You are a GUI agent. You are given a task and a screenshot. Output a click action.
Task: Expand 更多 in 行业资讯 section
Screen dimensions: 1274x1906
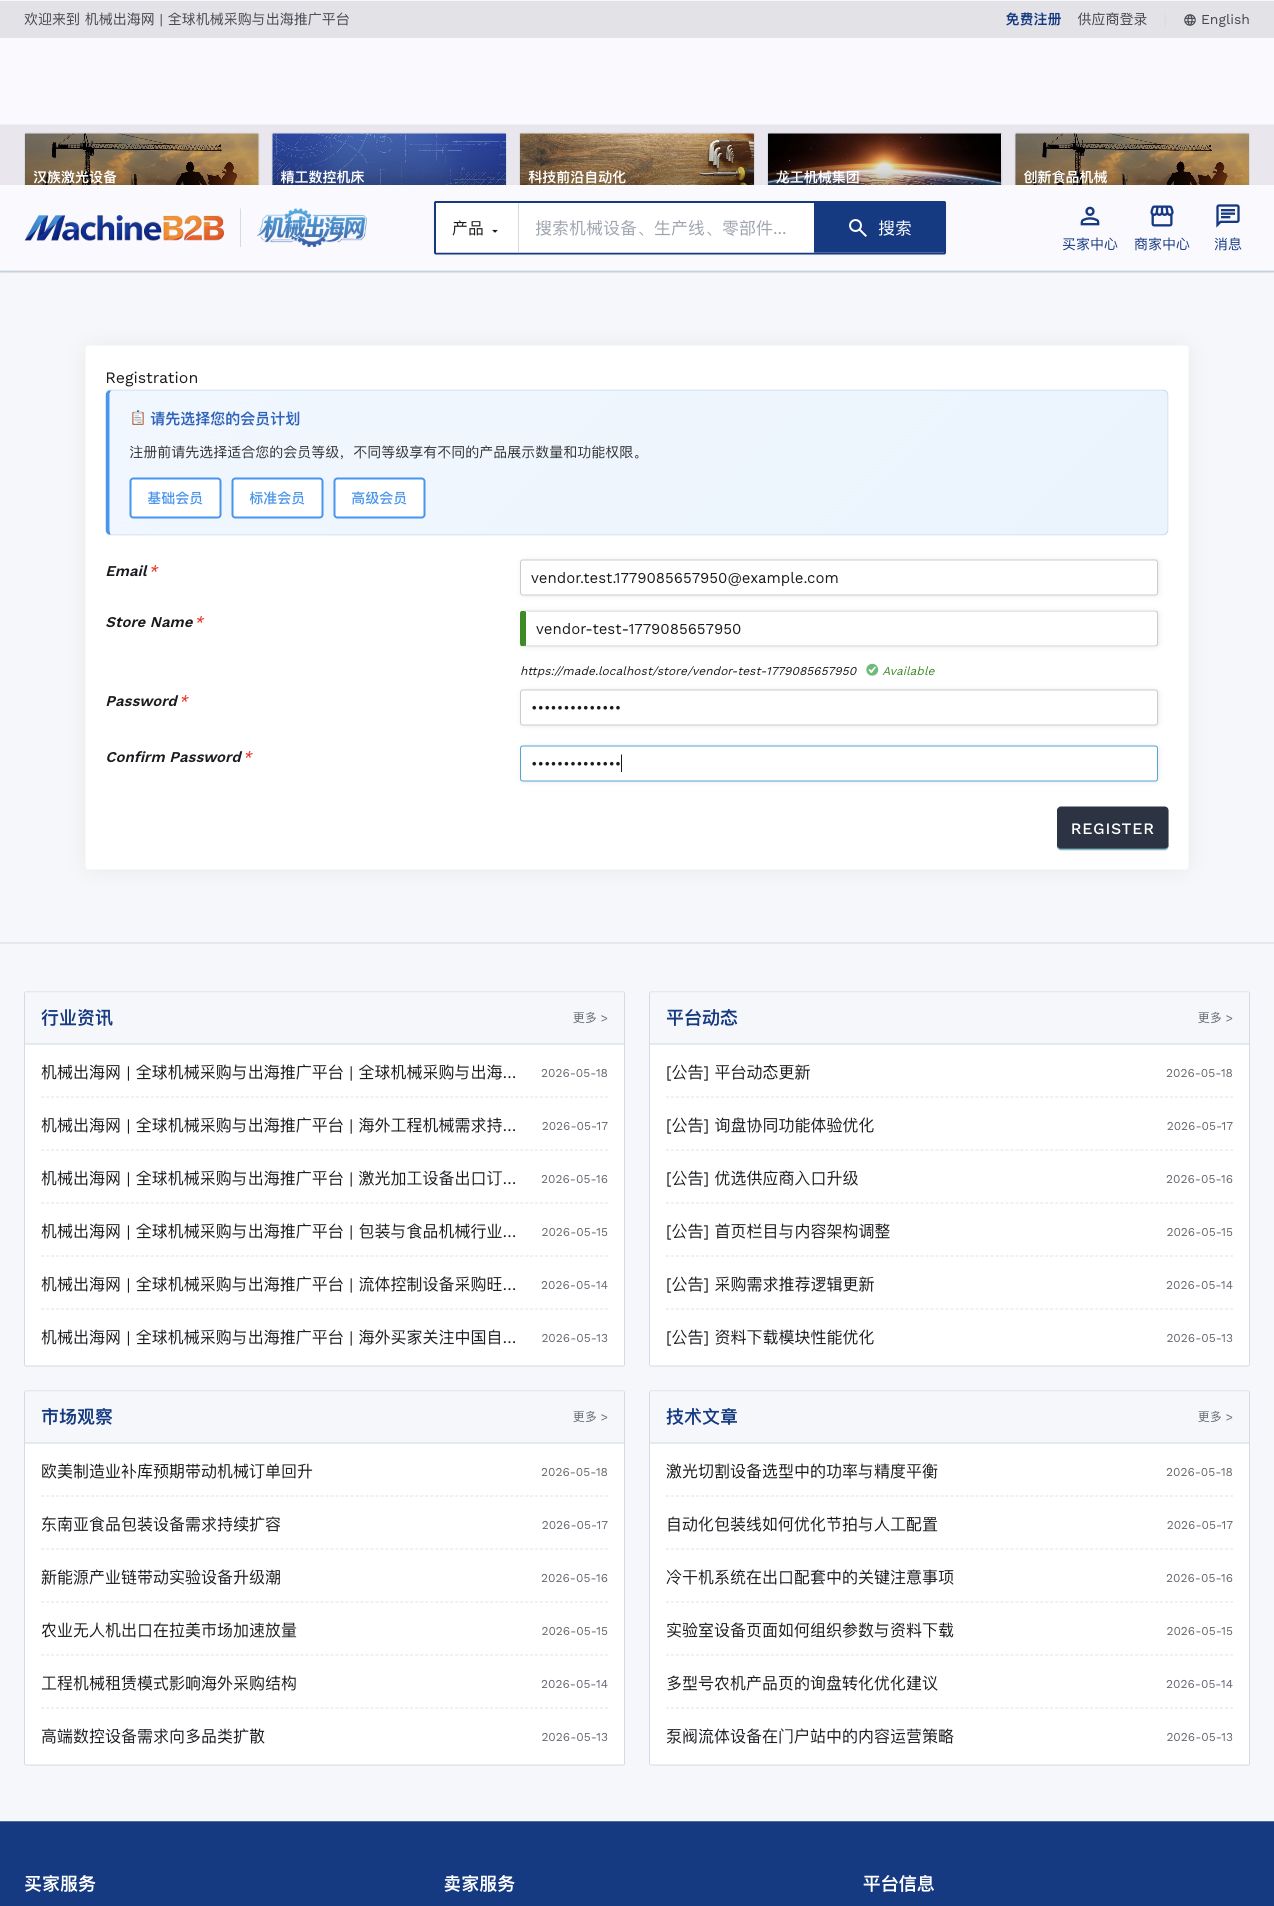pos(590,1018)
